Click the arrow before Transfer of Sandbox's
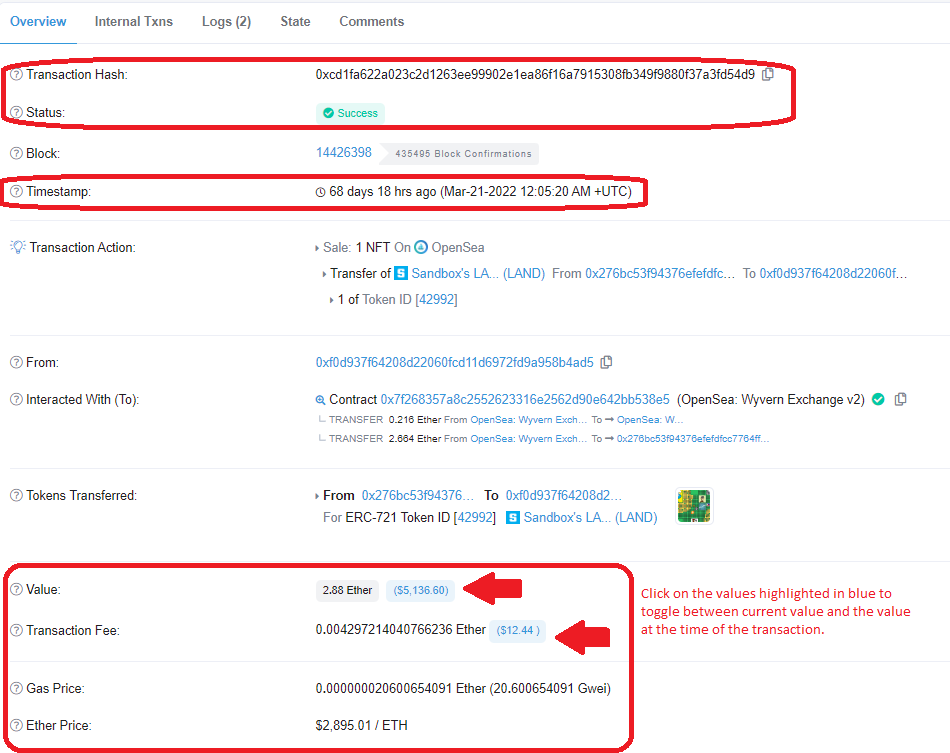The height and width of the screenshot is (753, 950). click(324, 274)
